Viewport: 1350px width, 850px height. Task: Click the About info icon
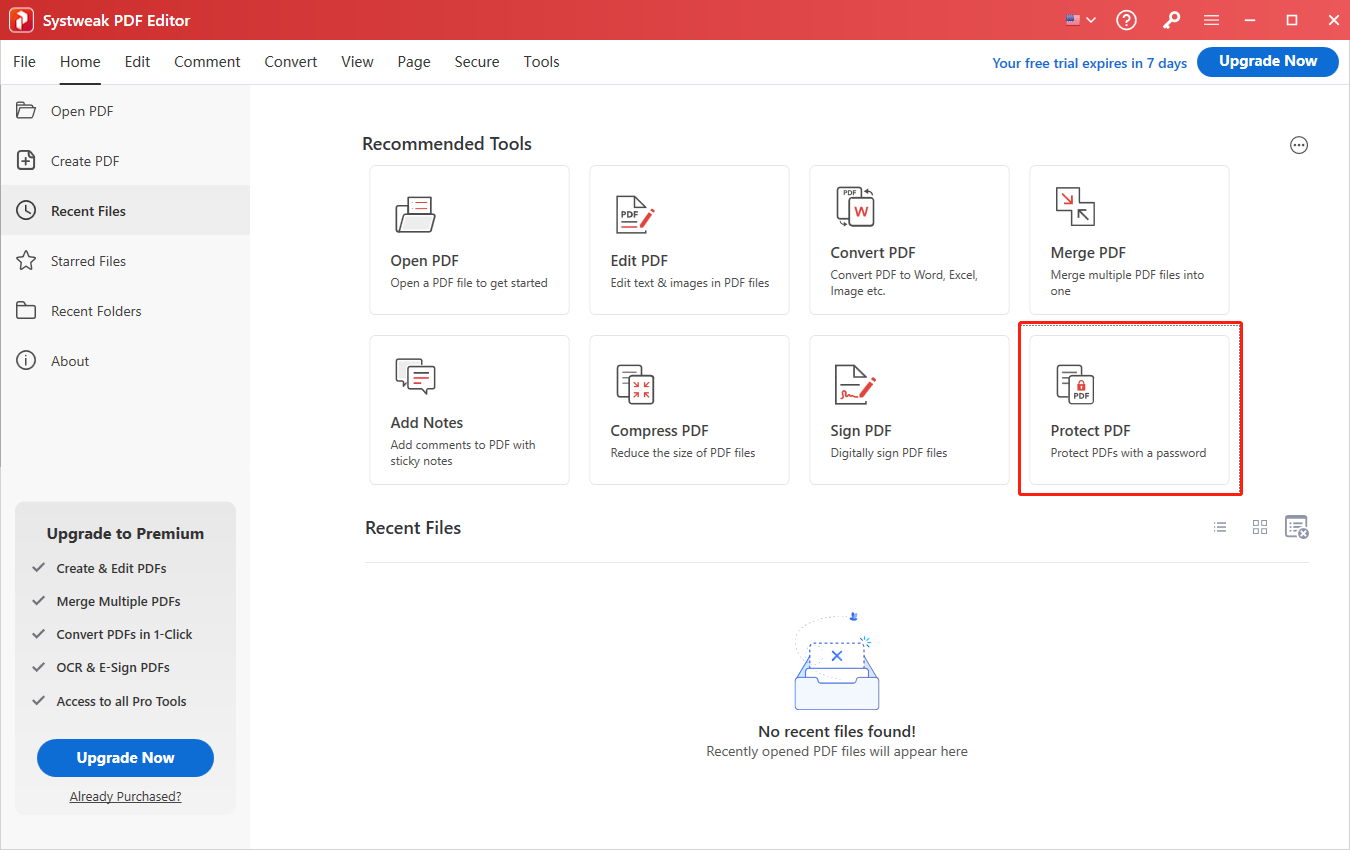(26, 360)
